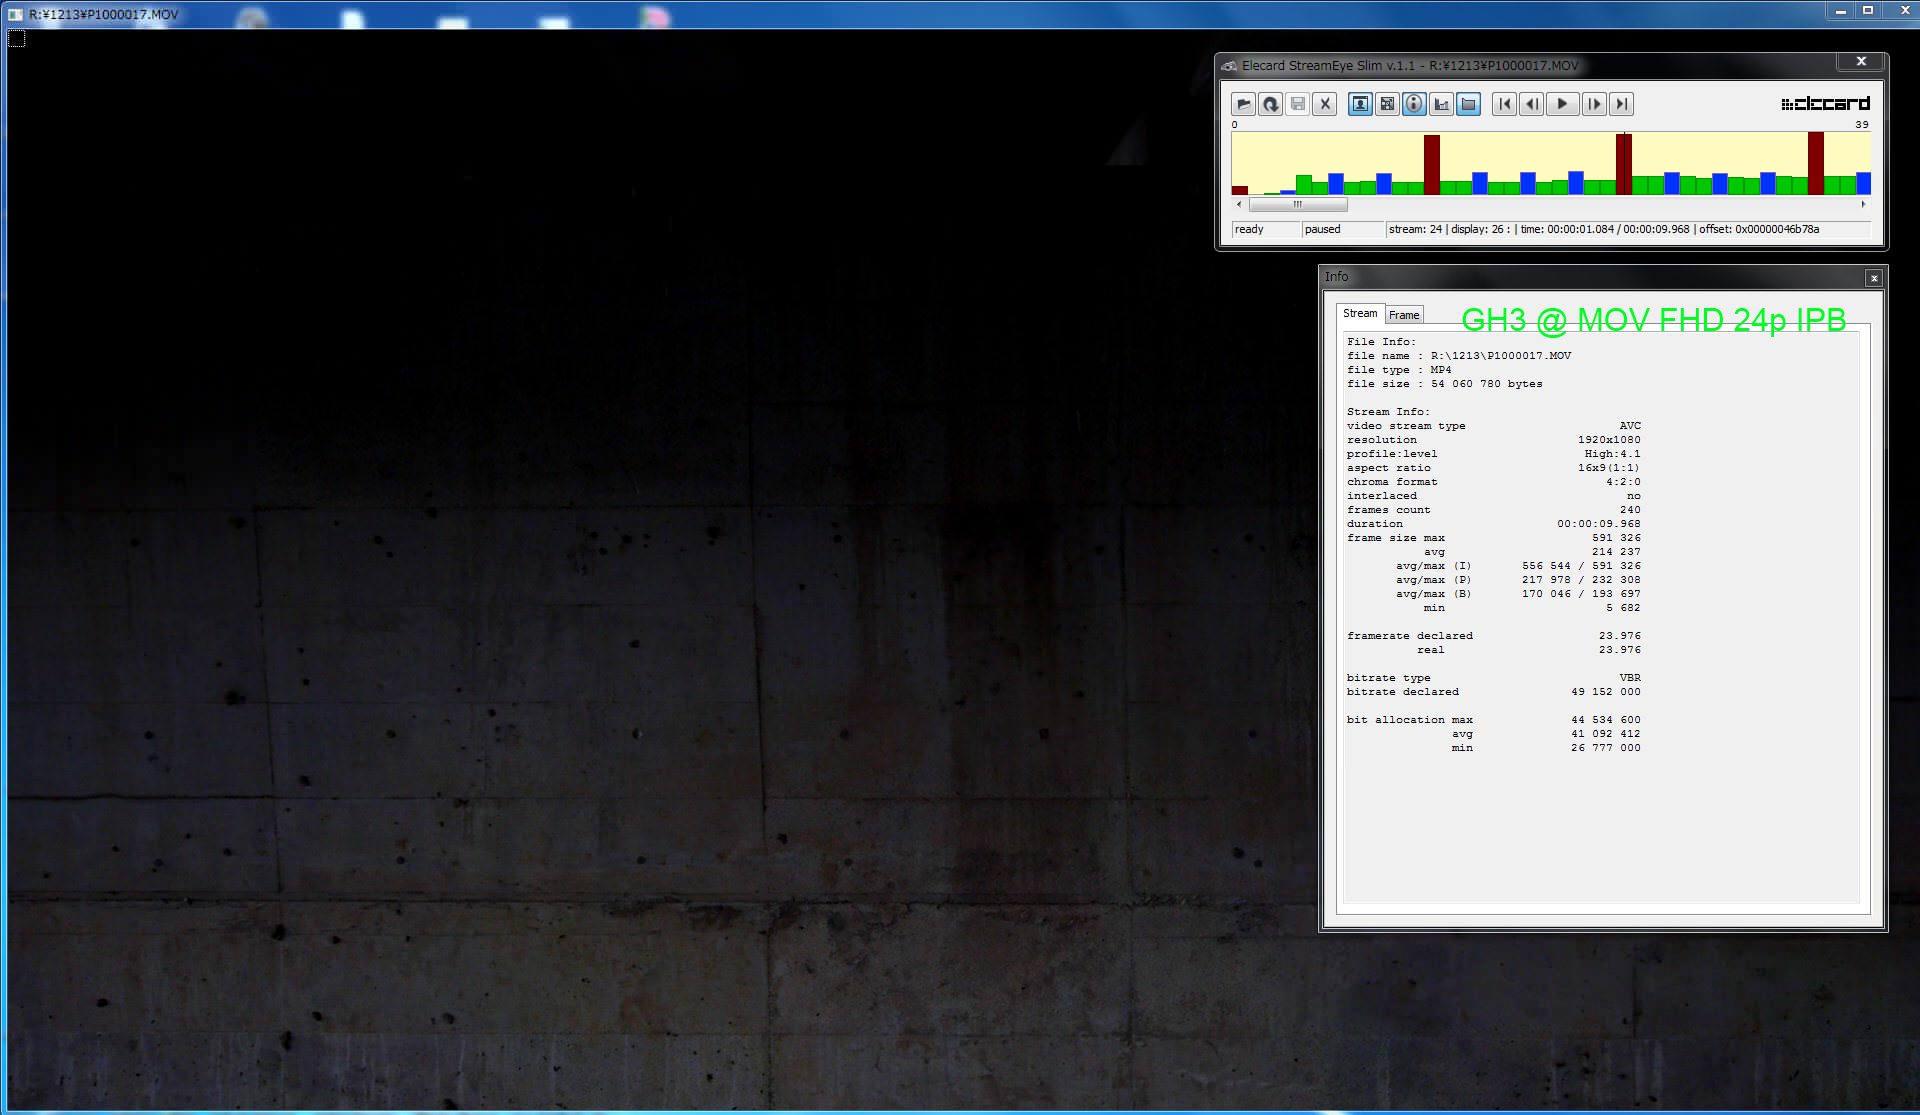The image size is (1920, 1115).
Task: Click the Open file toolbar icon
Action: point(1243,104)
